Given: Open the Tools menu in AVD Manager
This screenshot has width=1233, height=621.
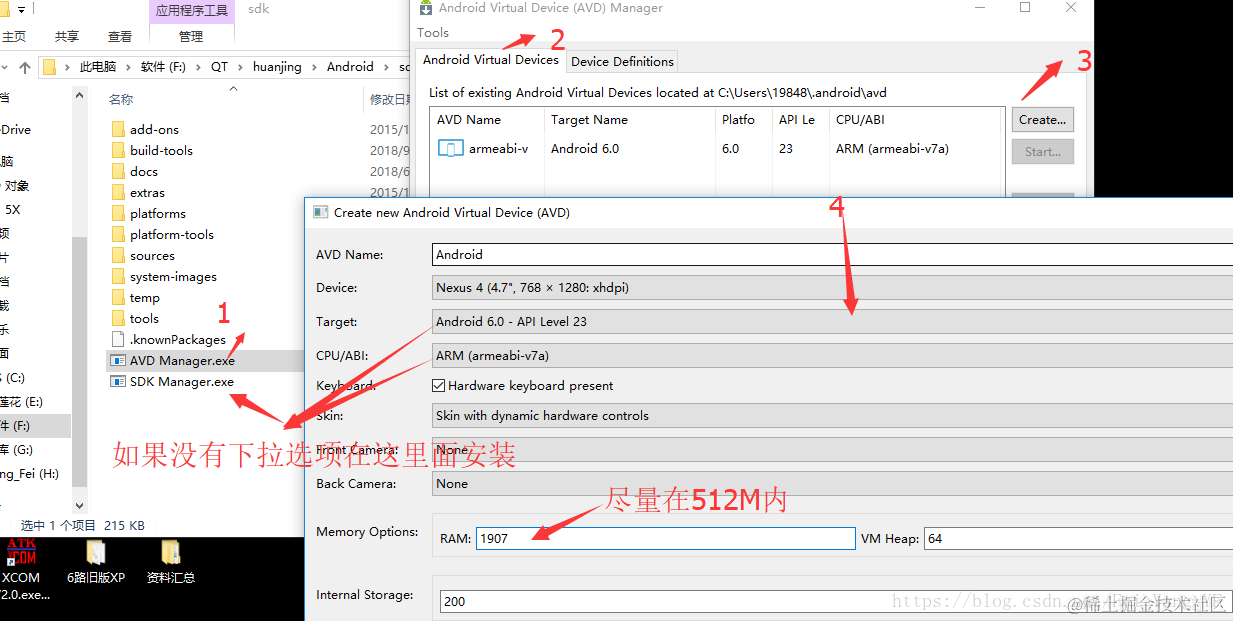Looking at the screenshot, I should [x=433, y=33].
